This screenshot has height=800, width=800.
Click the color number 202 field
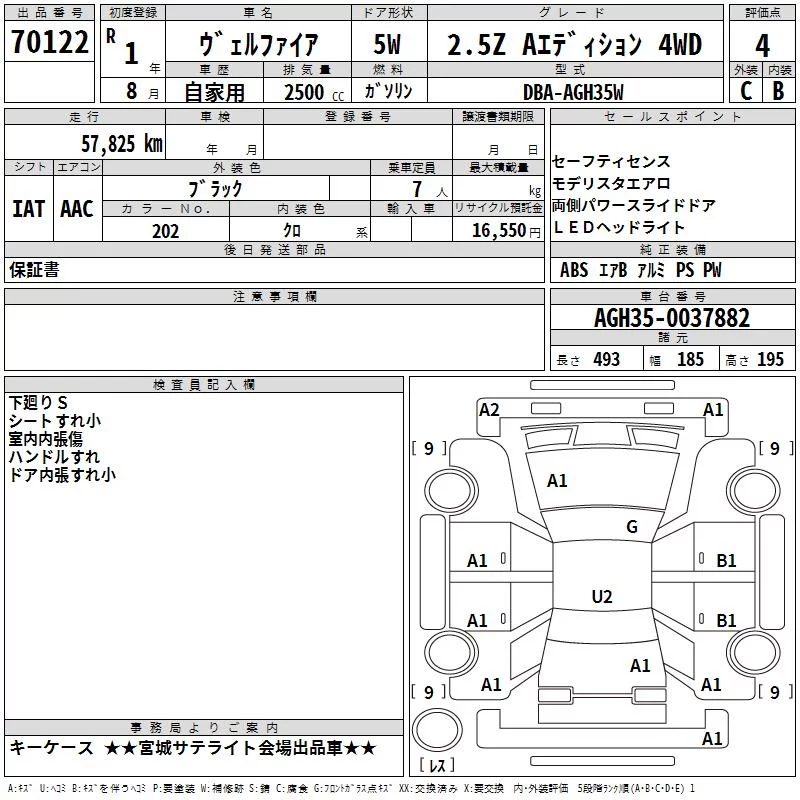166,231
